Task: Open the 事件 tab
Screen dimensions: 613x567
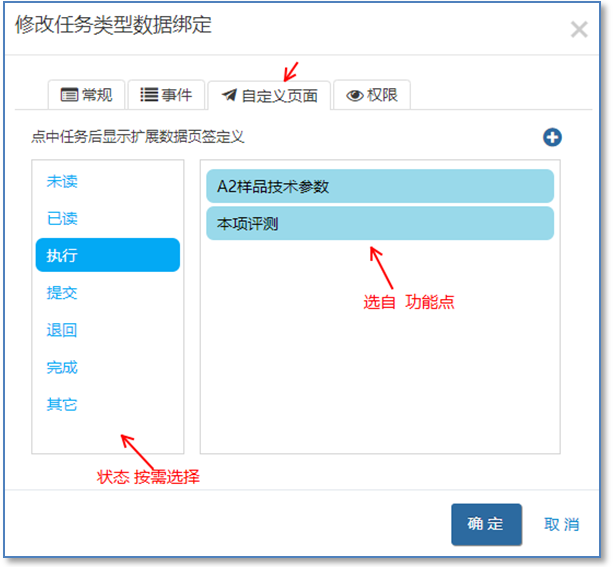Action: pos(166,95)
